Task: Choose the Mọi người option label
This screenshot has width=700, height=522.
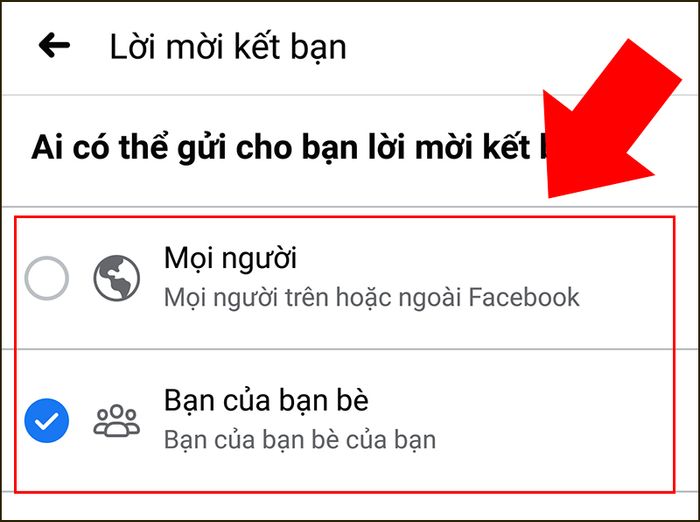Action: pyautogui.click(x=230, y=259)
